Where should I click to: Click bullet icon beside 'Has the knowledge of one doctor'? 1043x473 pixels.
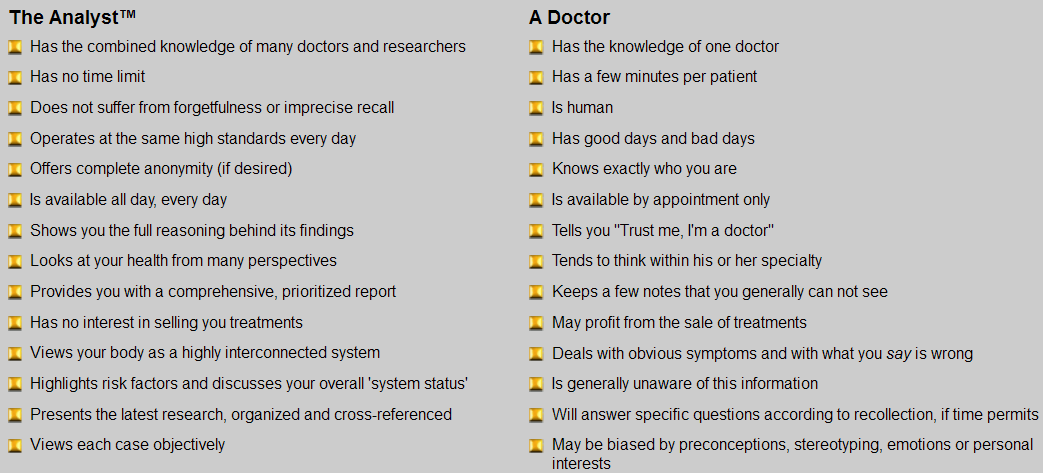click(536, 47)
